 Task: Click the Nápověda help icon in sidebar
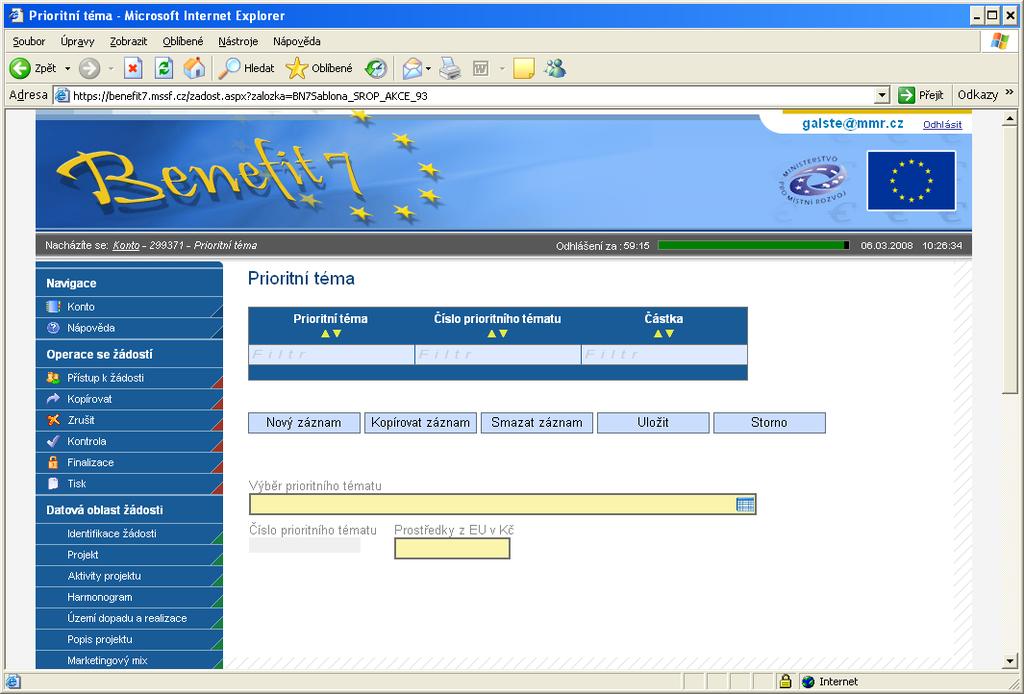point(54,328)
